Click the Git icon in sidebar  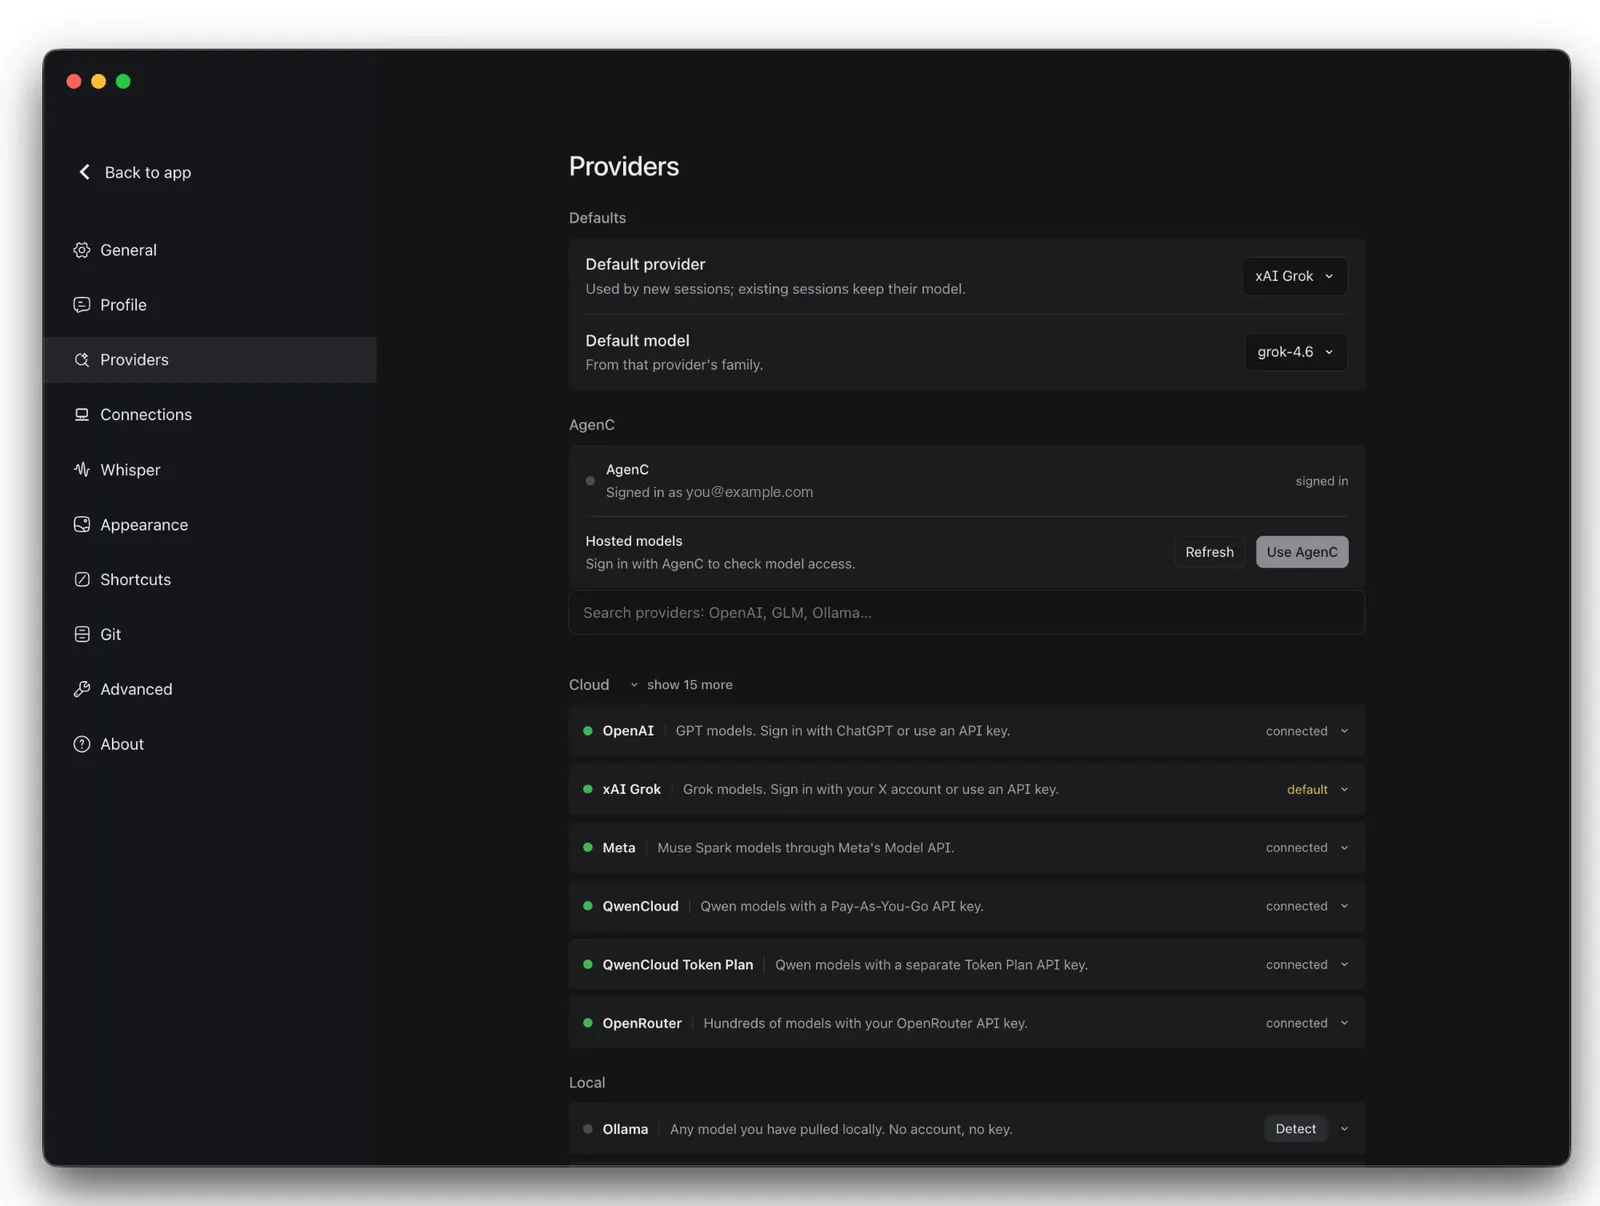[82, 635]
